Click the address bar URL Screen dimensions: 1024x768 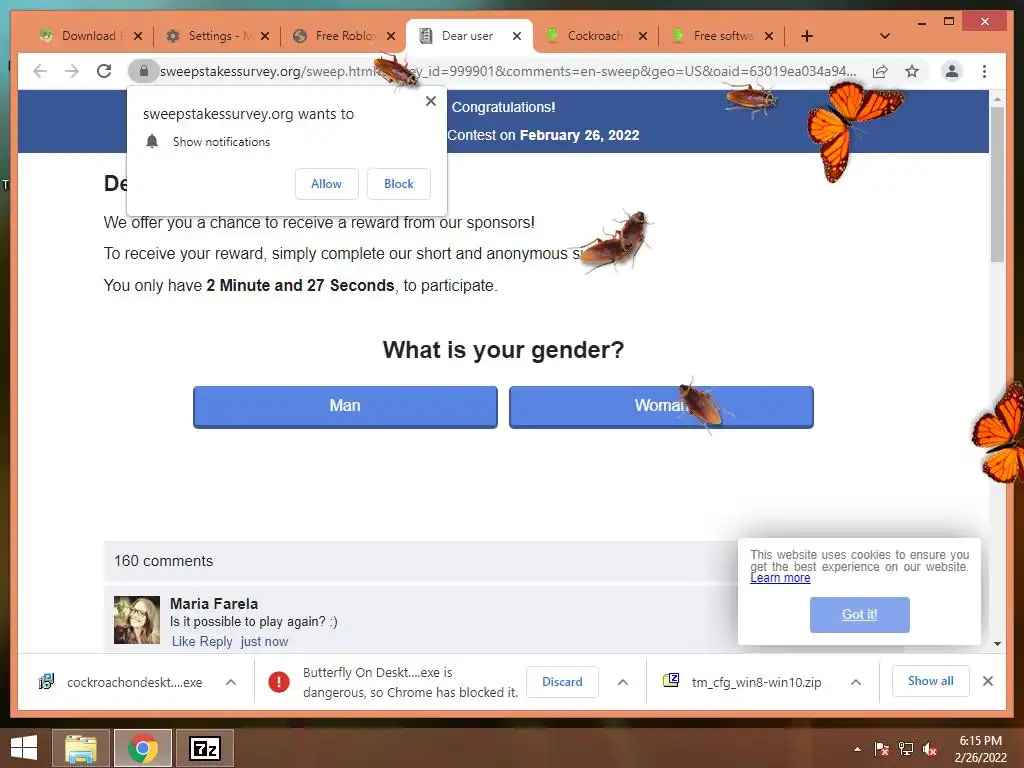point(508,71)
